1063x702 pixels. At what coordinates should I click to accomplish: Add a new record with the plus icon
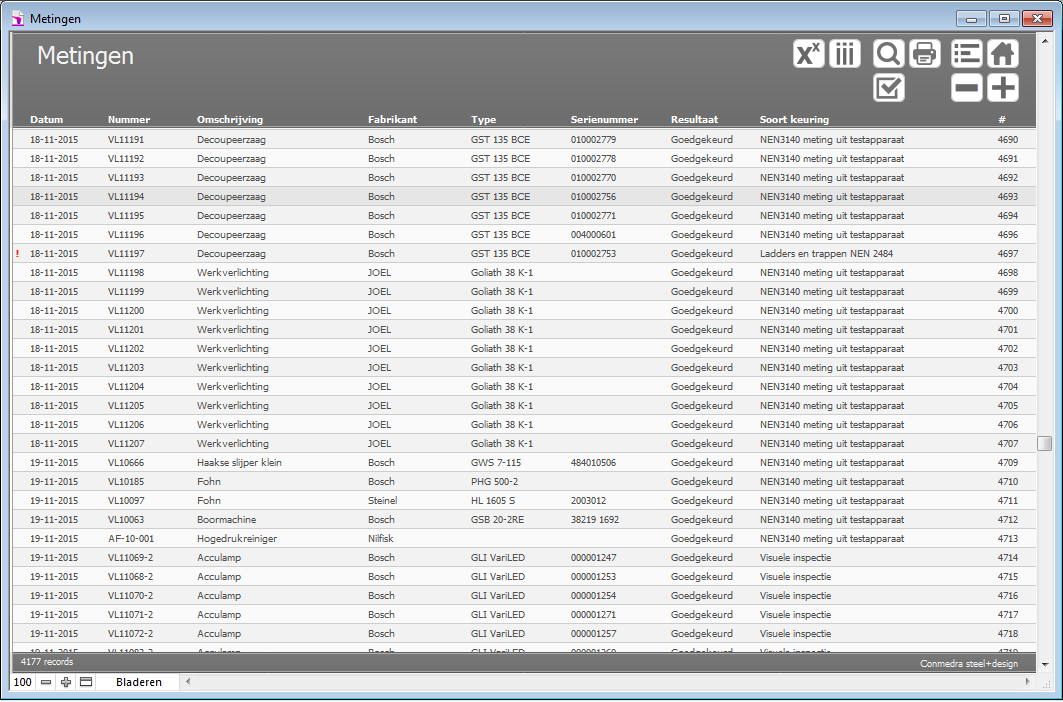click(x=1003, y=88)
